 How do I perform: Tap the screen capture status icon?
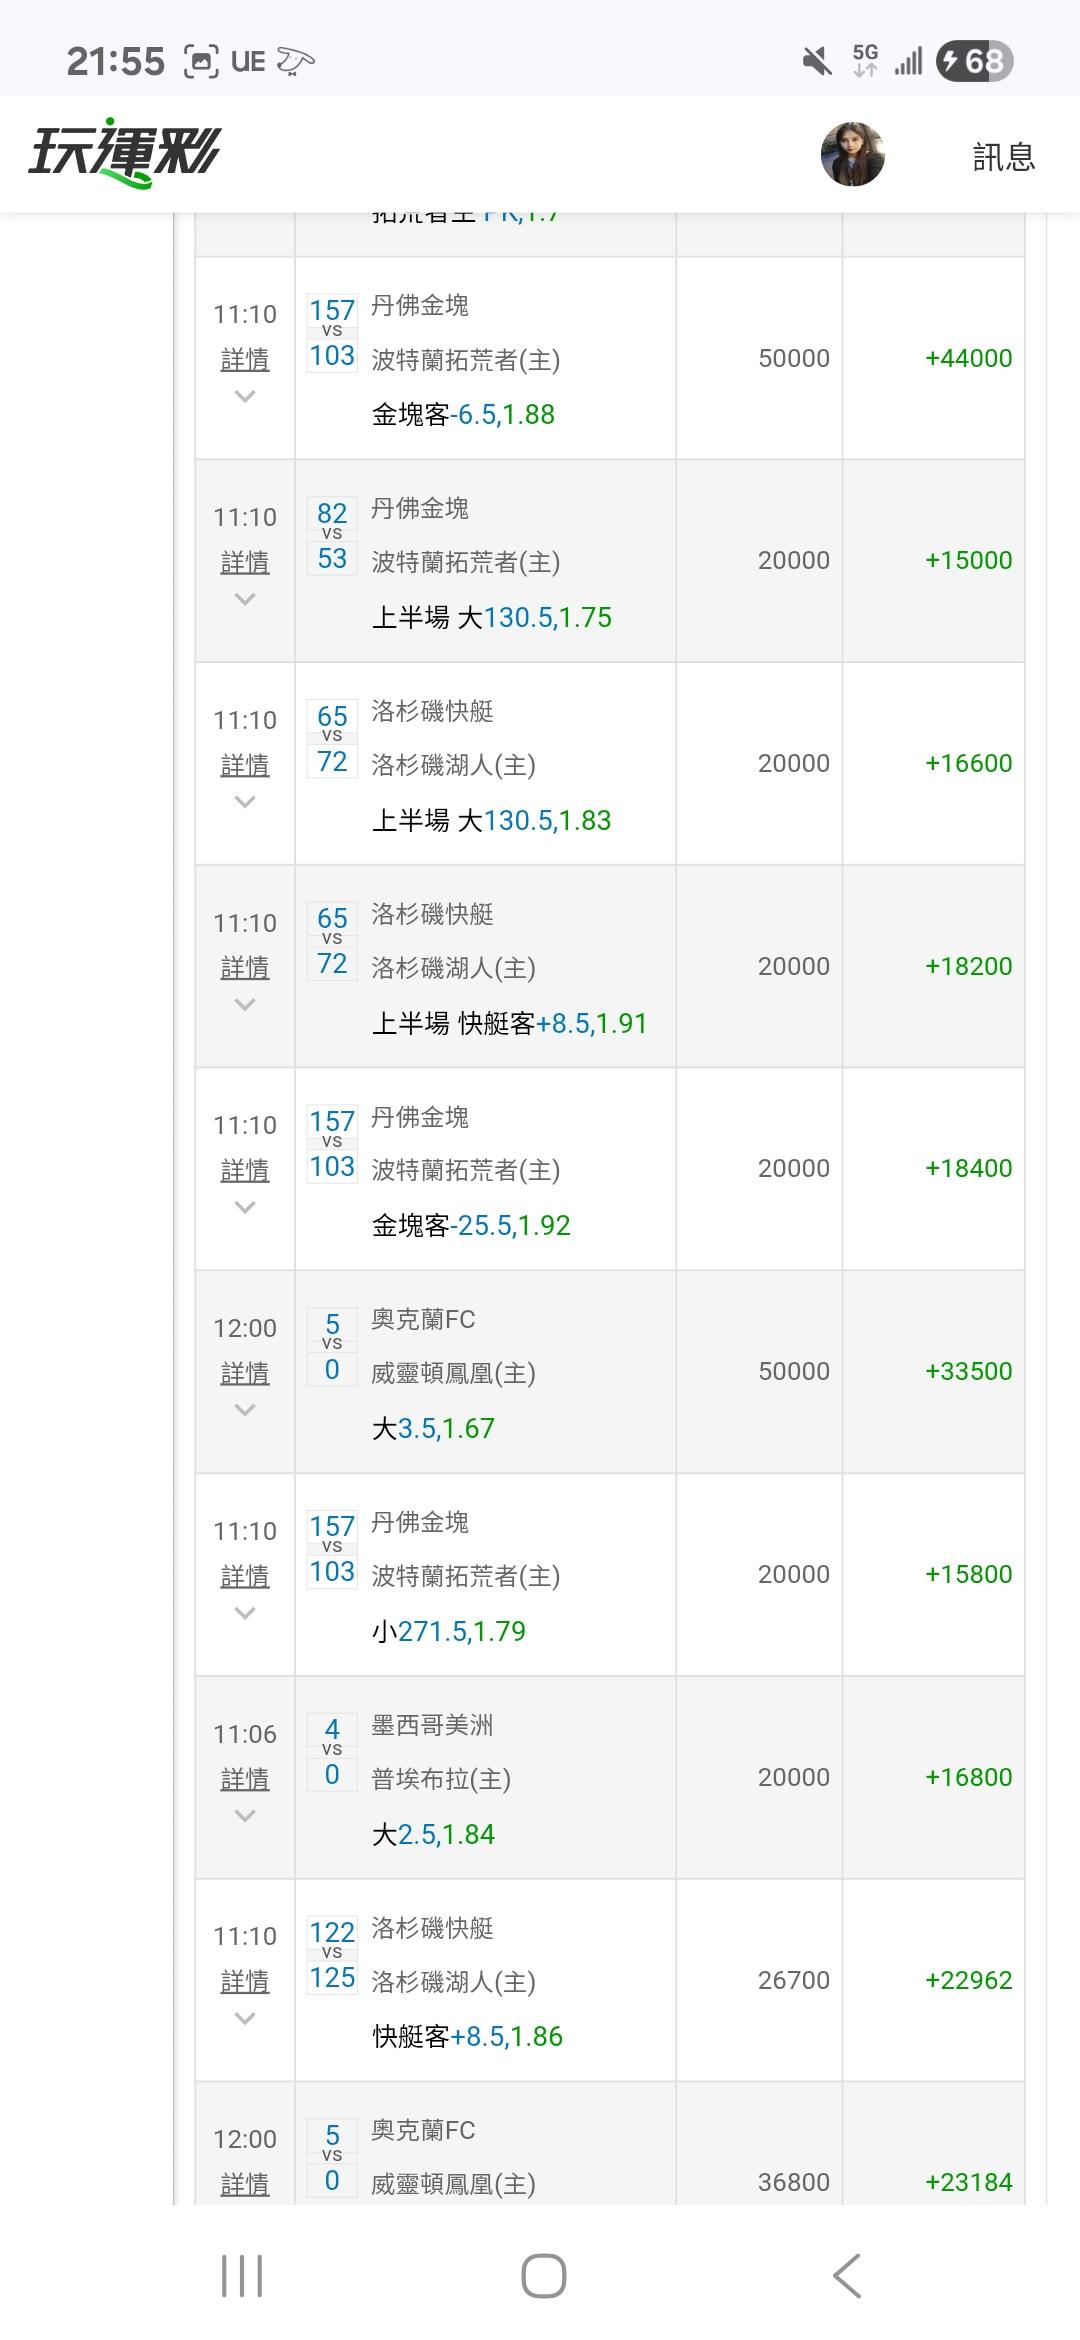tap(201, 62)
